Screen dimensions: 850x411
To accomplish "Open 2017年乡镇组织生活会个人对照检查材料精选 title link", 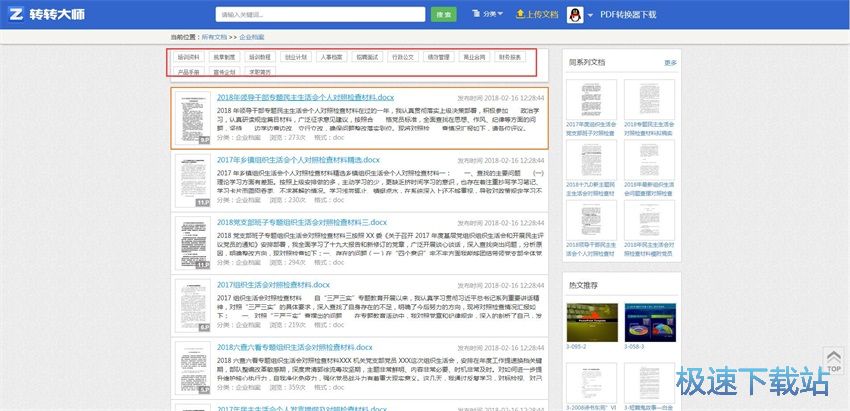I will click(x=298, y=160).
